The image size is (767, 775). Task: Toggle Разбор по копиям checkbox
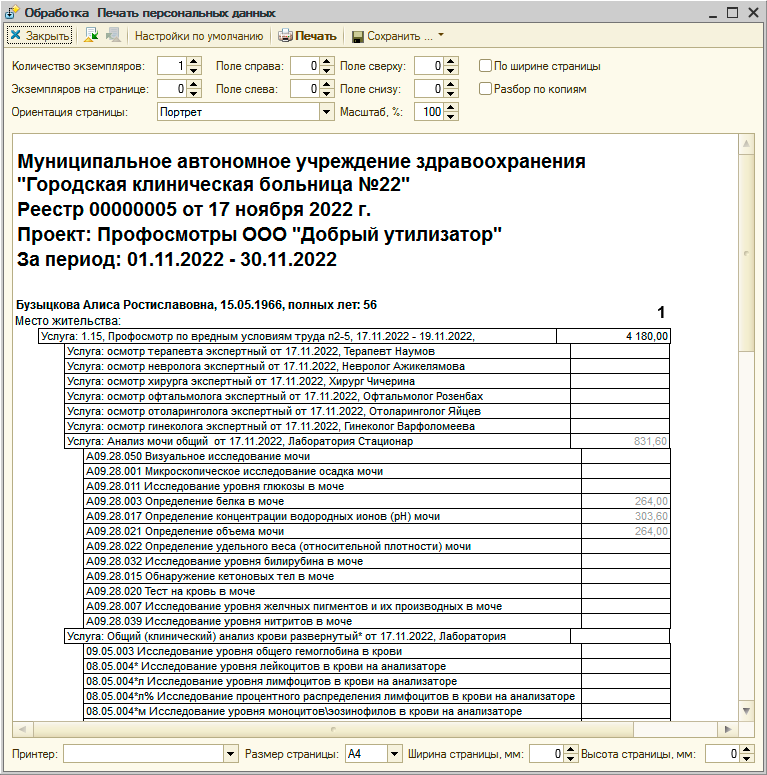tap(486, 89)
